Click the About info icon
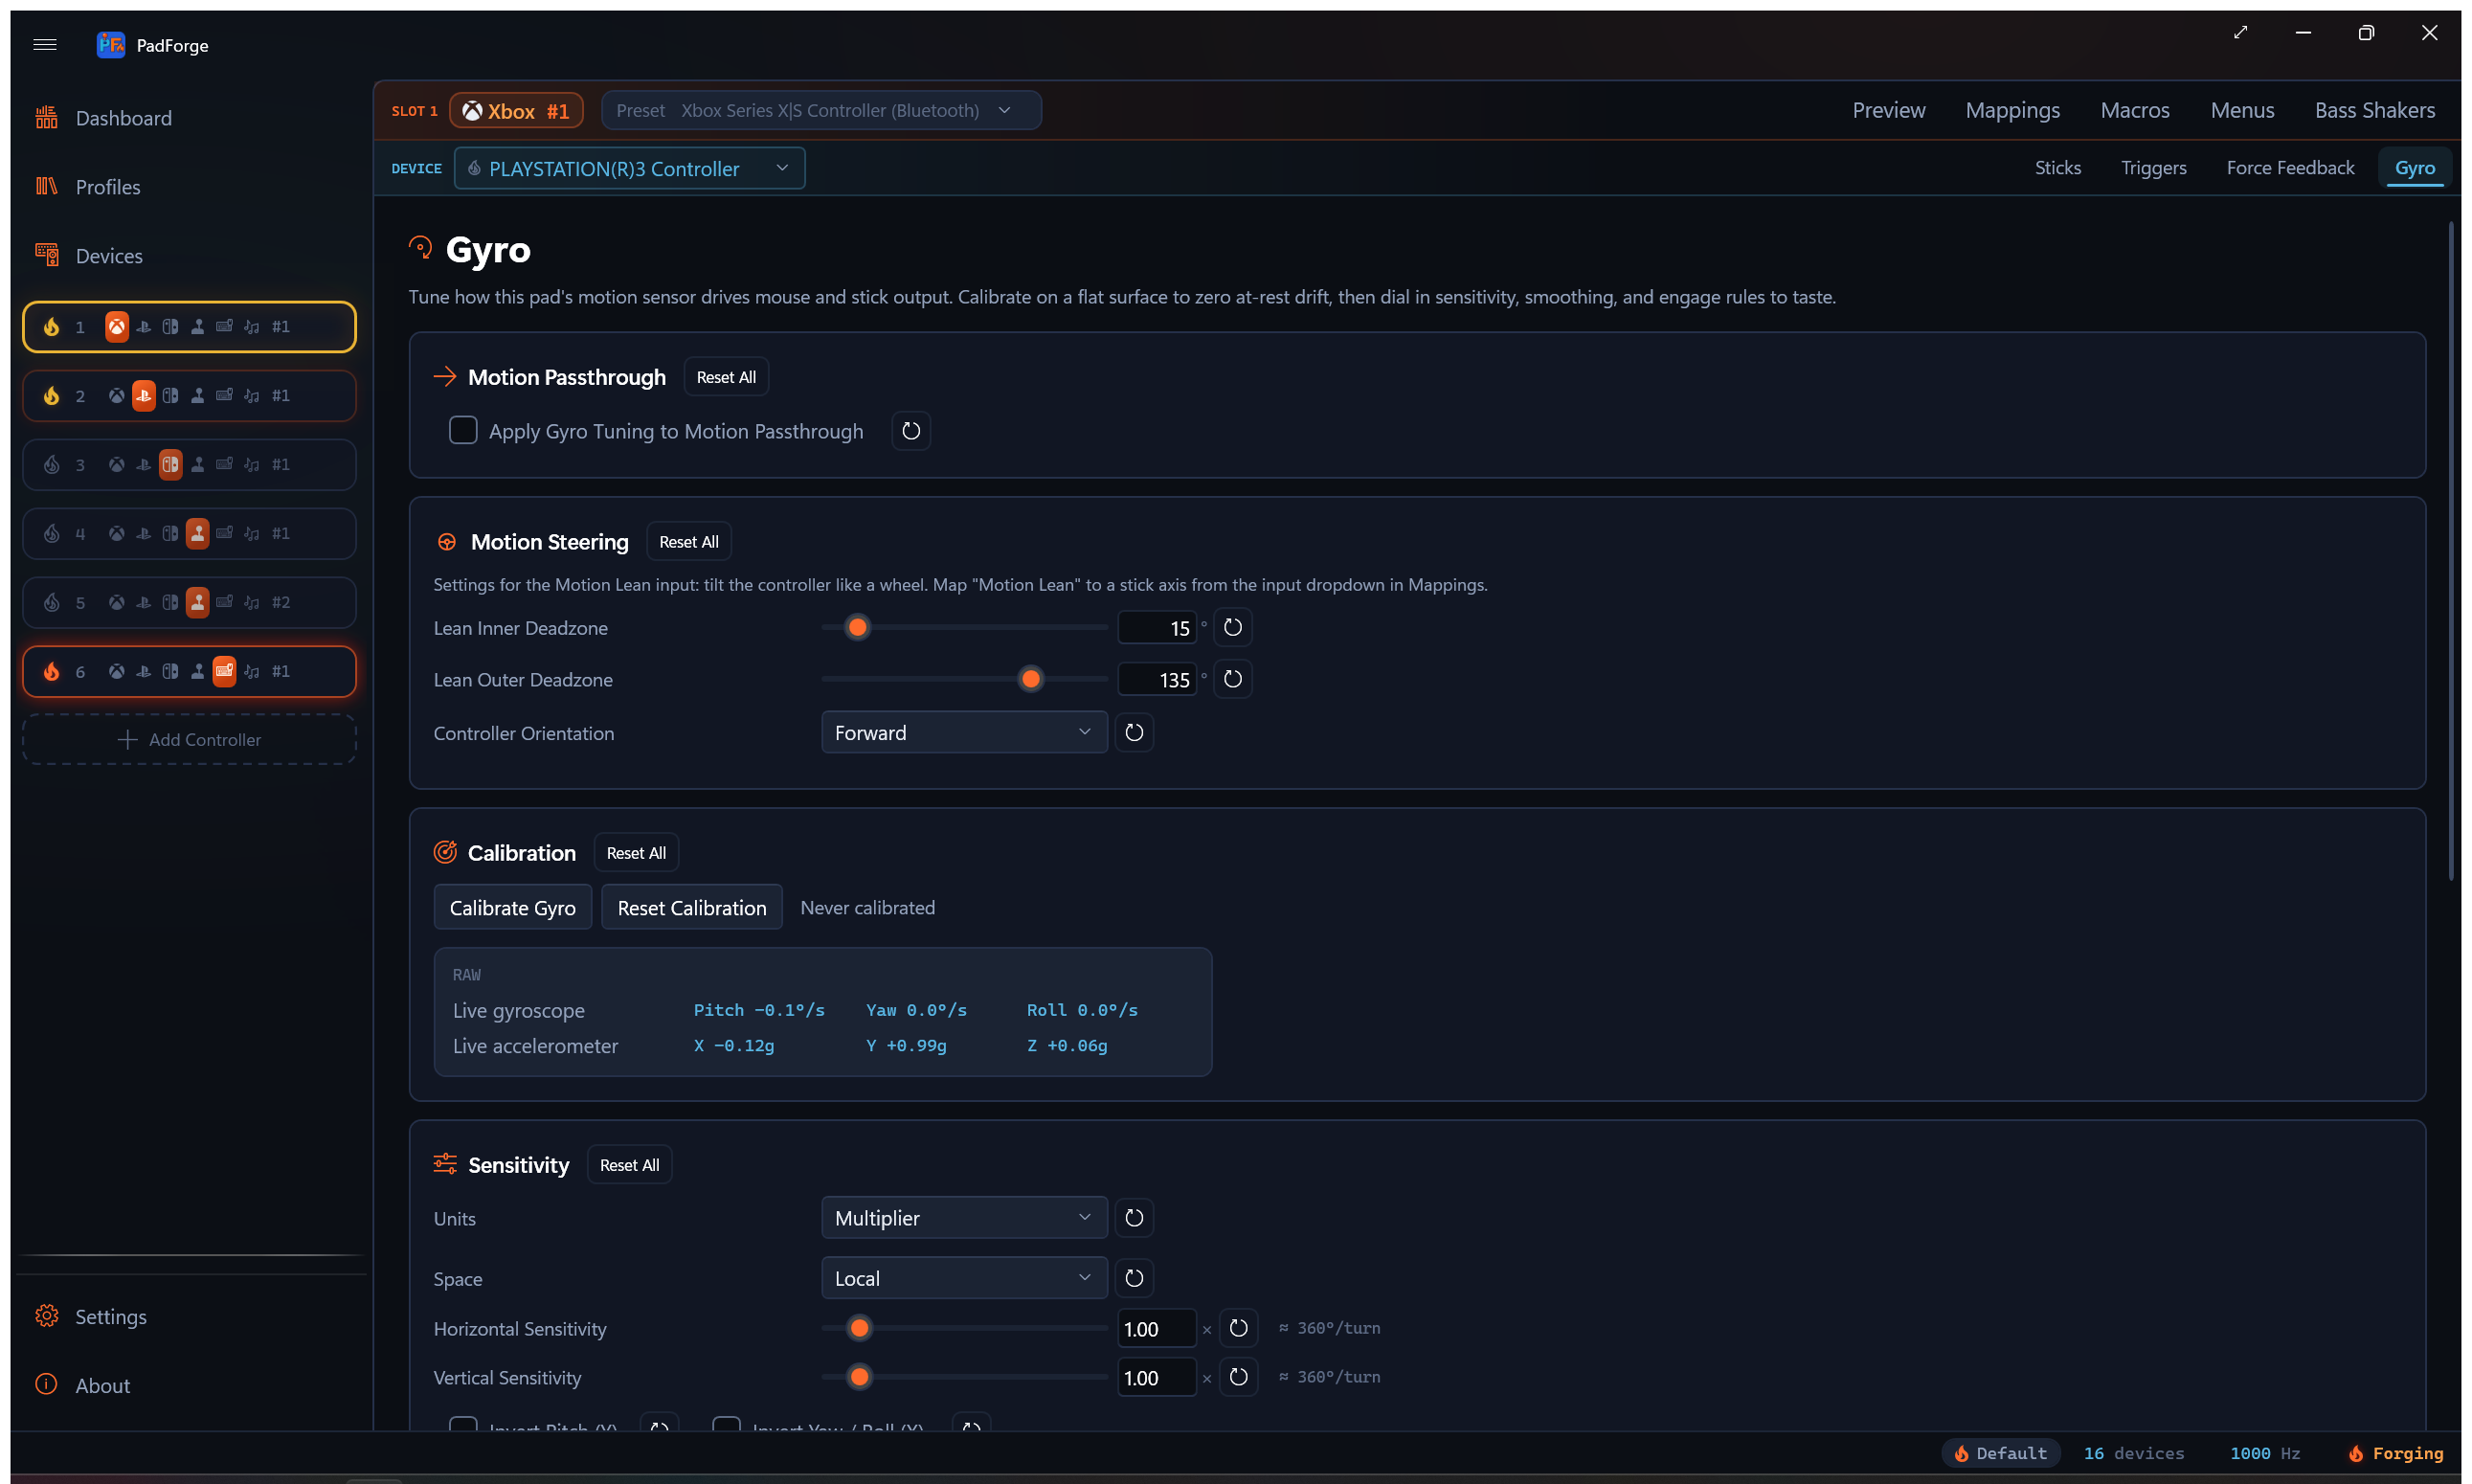2472x1484 pixels. [x=46, y=1385]
